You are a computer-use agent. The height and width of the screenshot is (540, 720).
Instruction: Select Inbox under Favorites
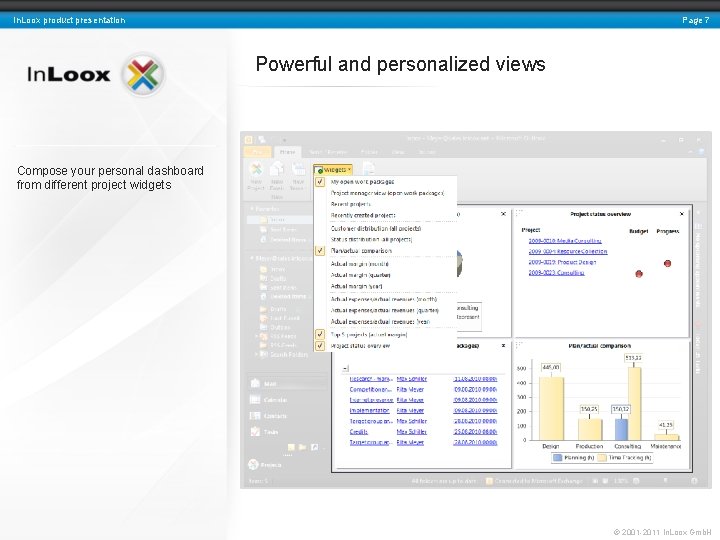coord(277,220)
